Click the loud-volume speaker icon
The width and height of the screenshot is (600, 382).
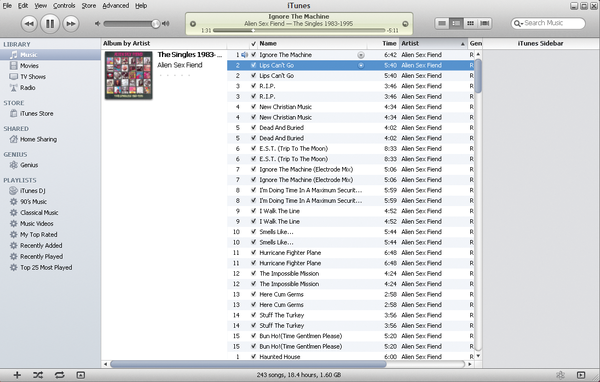[166, 24]
